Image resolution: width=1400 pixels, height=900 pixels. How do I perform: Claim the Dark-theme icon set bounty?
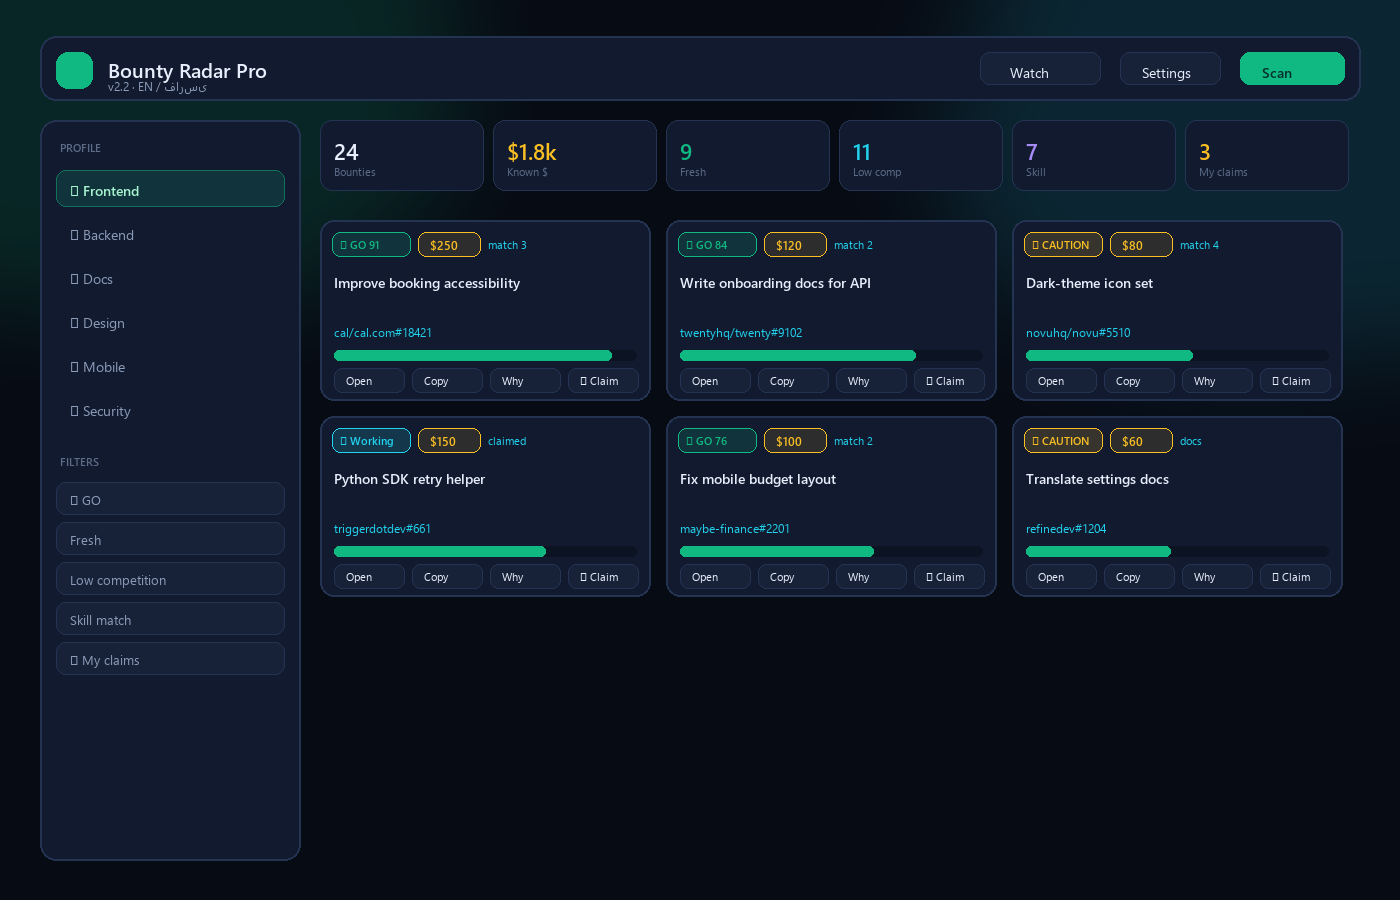(x=1295, y=381)
